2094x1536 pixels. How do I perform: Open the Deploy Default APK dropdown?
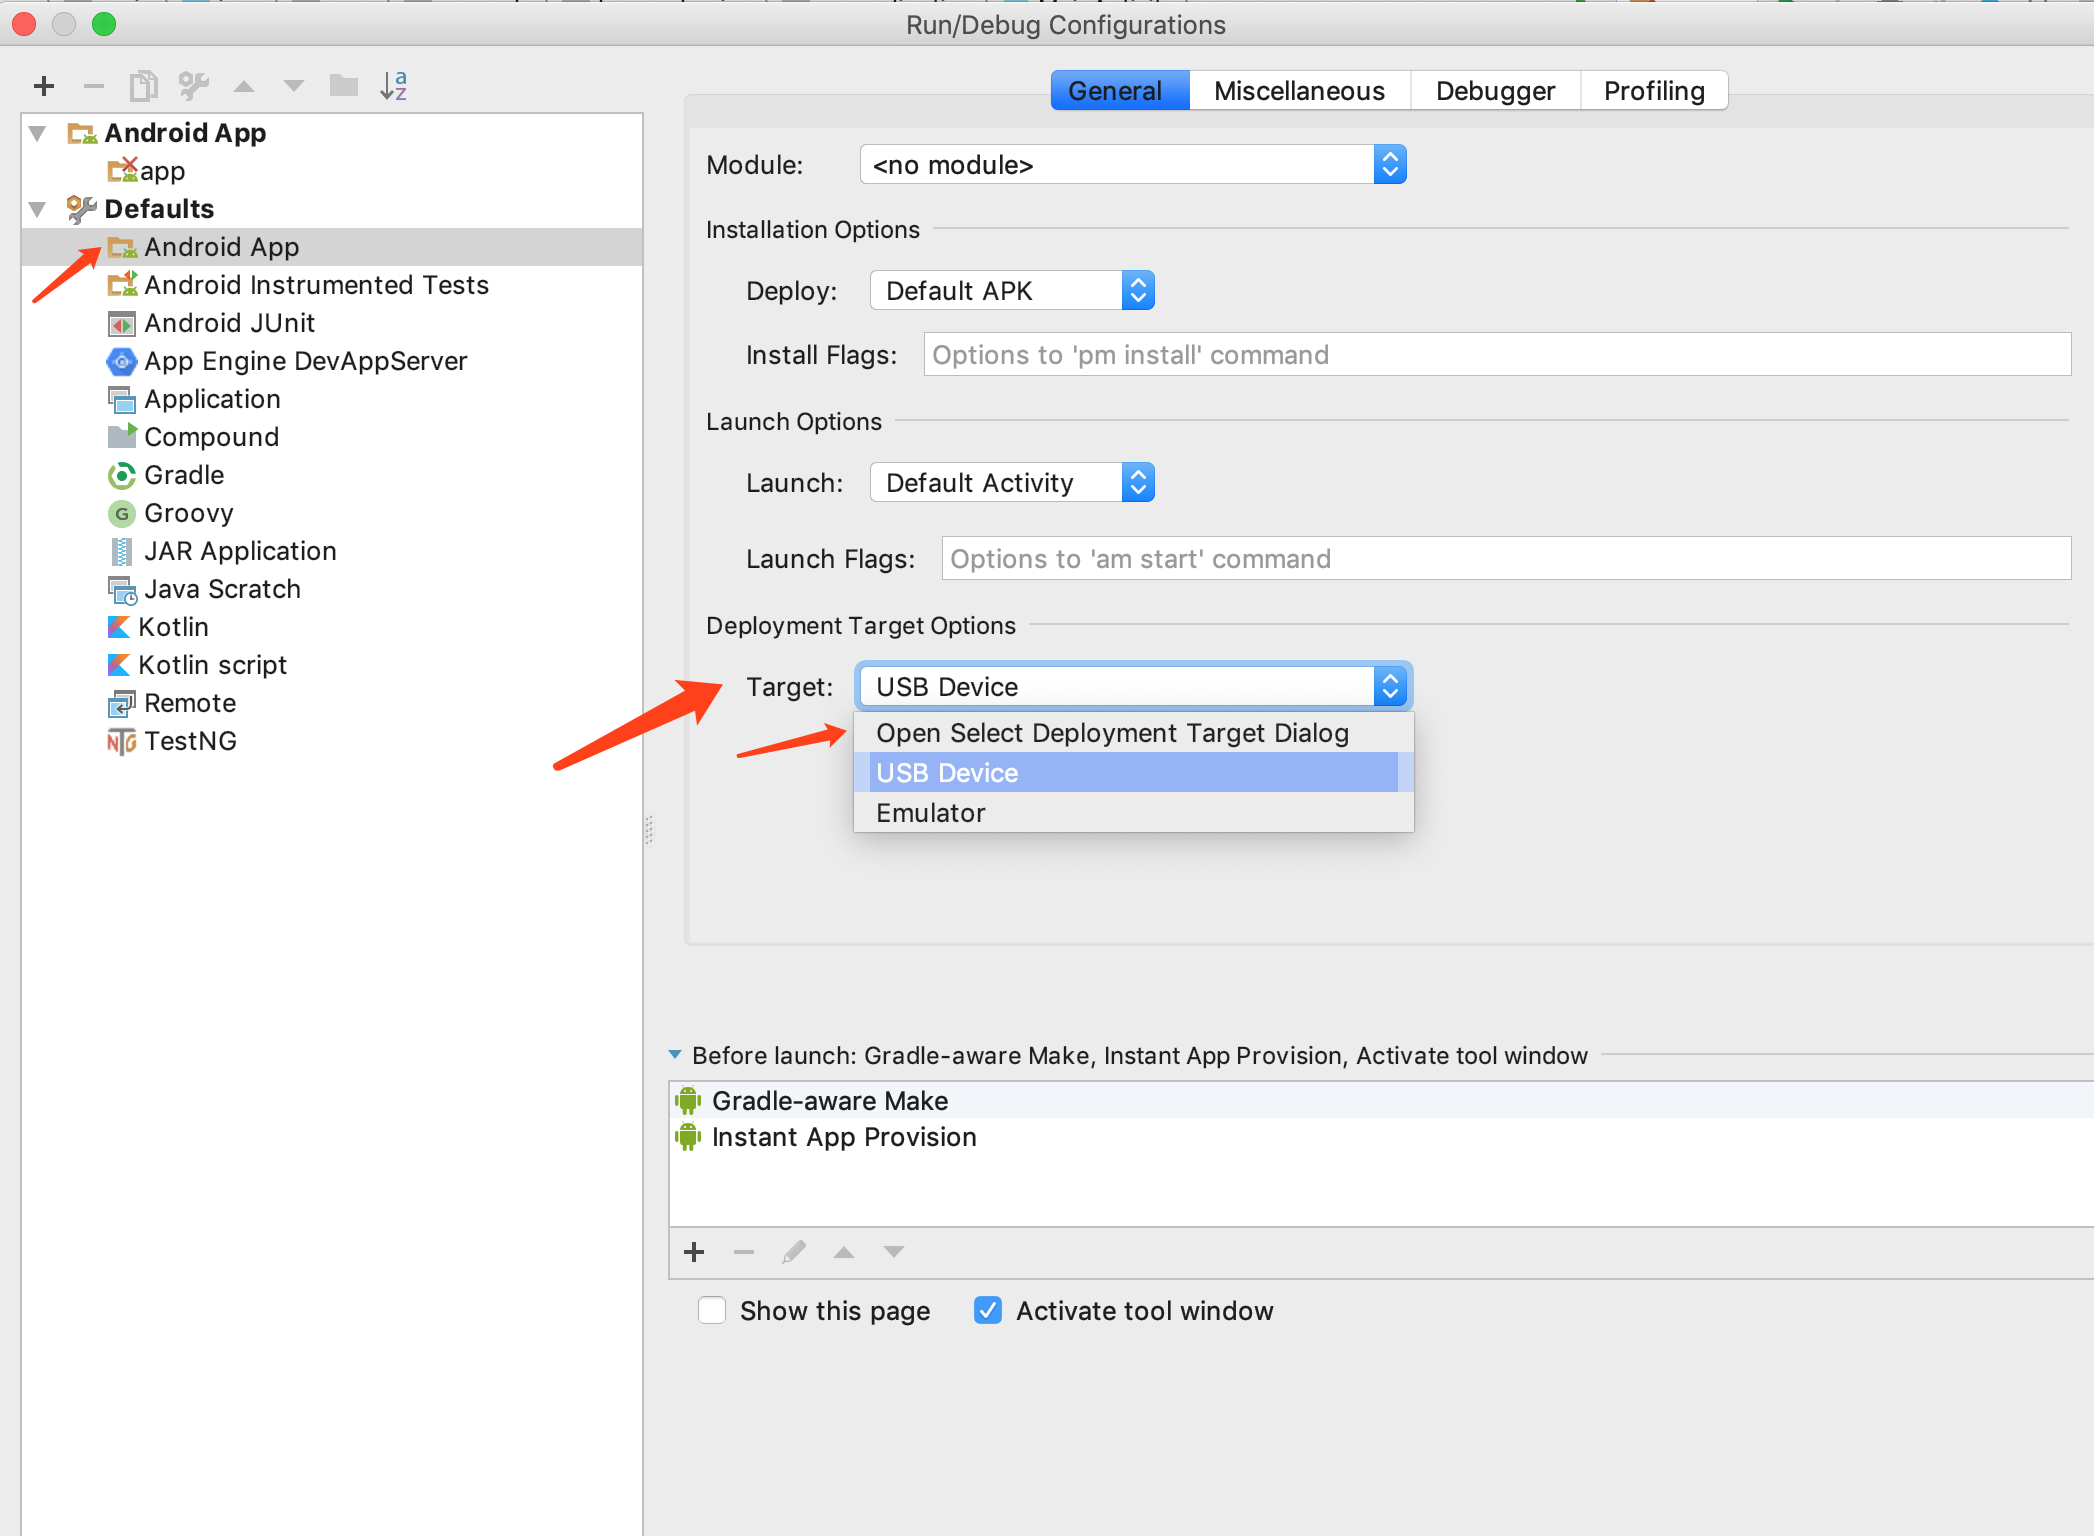click(x=1012, y=290)
